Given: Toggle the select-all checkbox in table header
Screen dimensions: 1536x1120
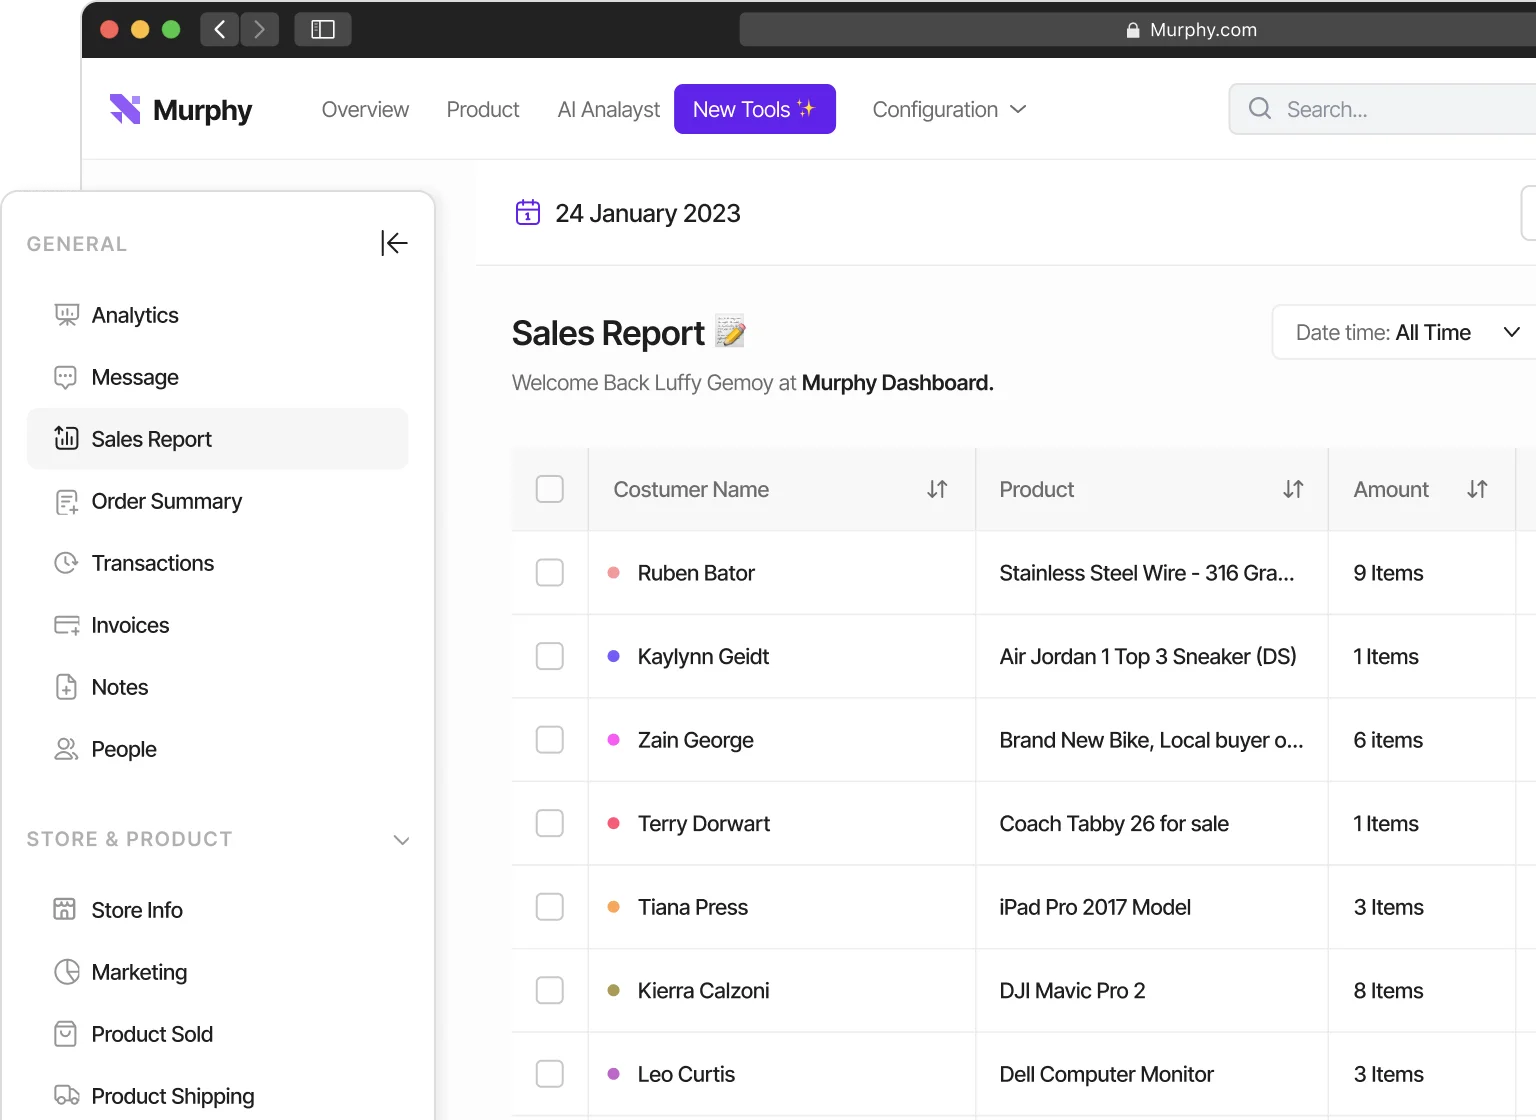Looking at the screenshot, I should tap(550, 489).
